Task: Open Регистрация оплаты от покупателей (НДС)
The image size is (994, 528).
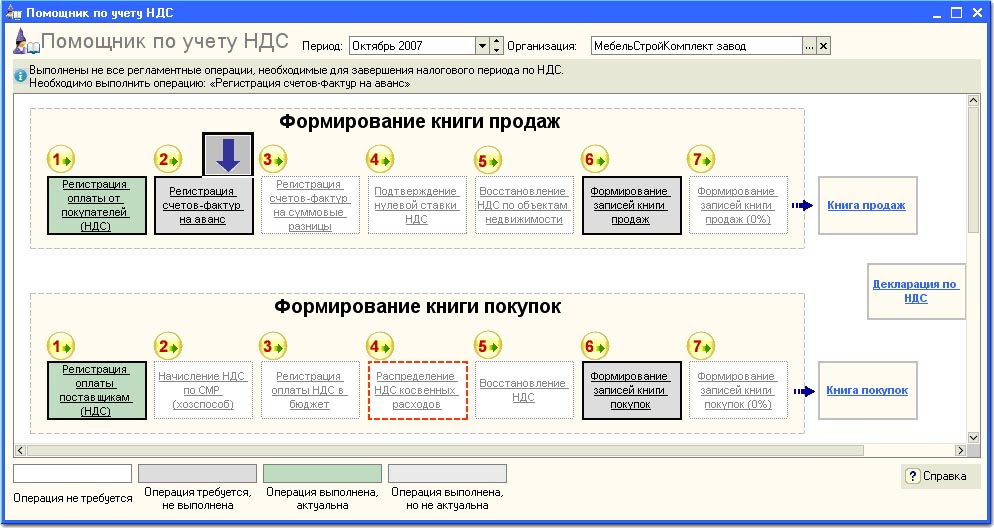Action: point(97,205)
